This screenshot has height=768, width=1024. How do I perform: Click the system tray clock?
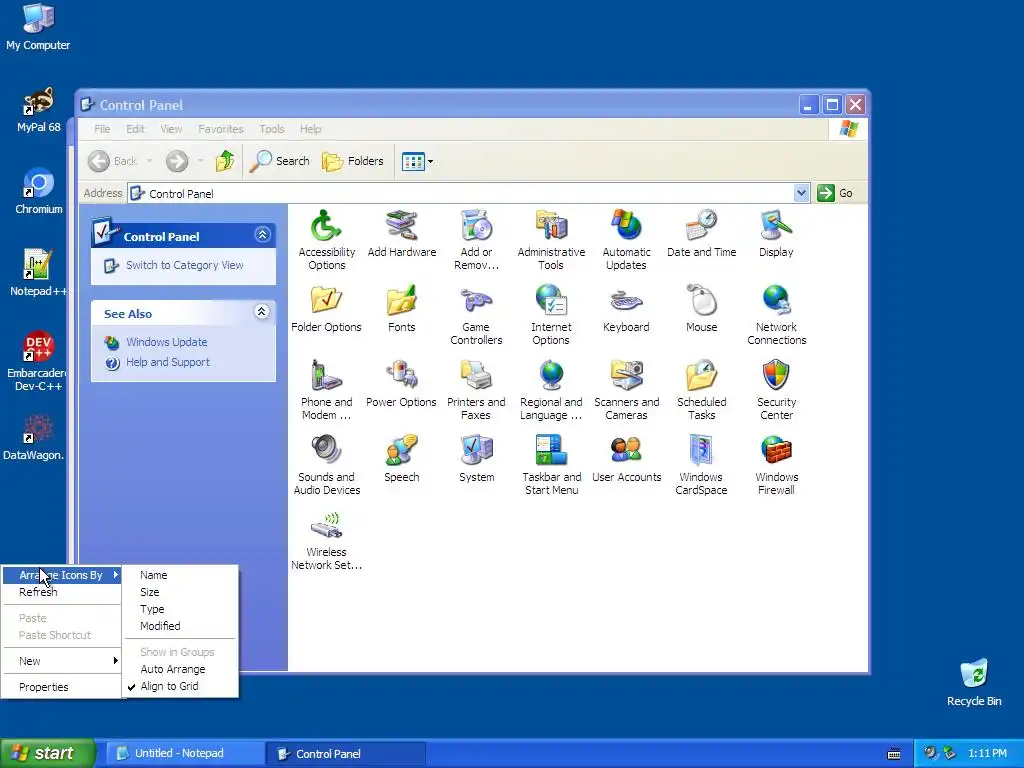(x=987, y=754)
